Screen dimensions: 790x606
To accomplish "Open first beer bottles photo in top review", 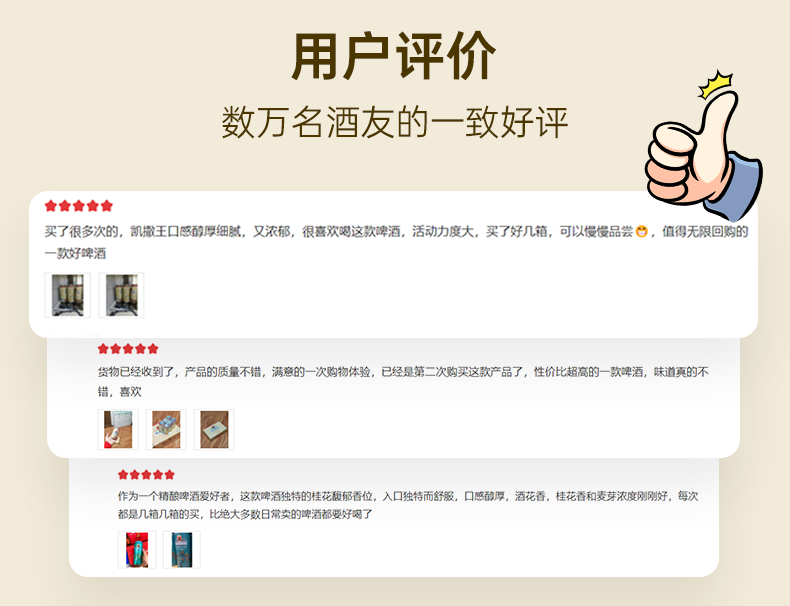I will 68,295.
